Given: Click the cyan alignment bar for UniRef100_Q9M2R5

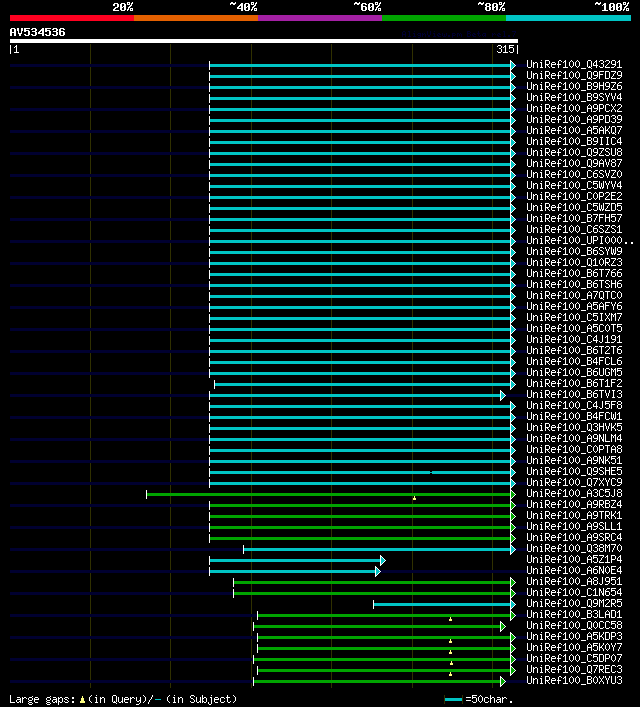Looking at the screenshot, I should click(442, 605).
